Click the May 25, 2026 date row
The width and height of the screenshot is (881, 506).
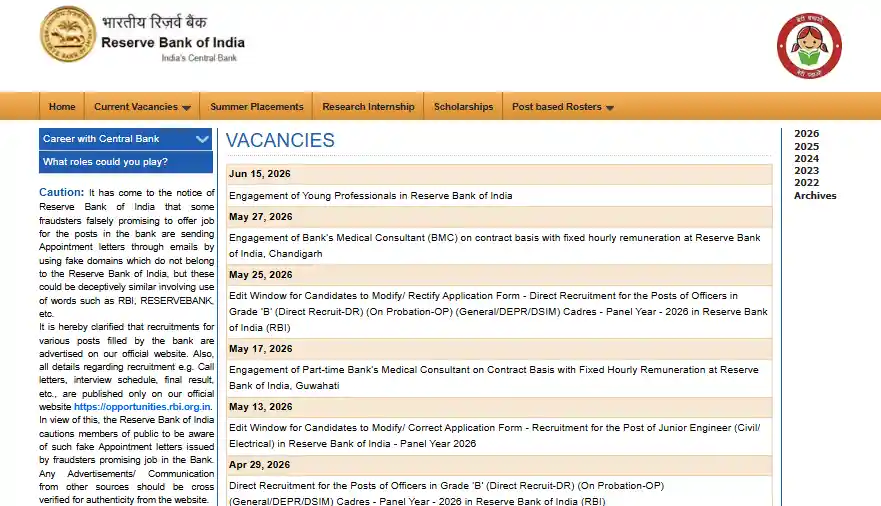click(499, 275)
